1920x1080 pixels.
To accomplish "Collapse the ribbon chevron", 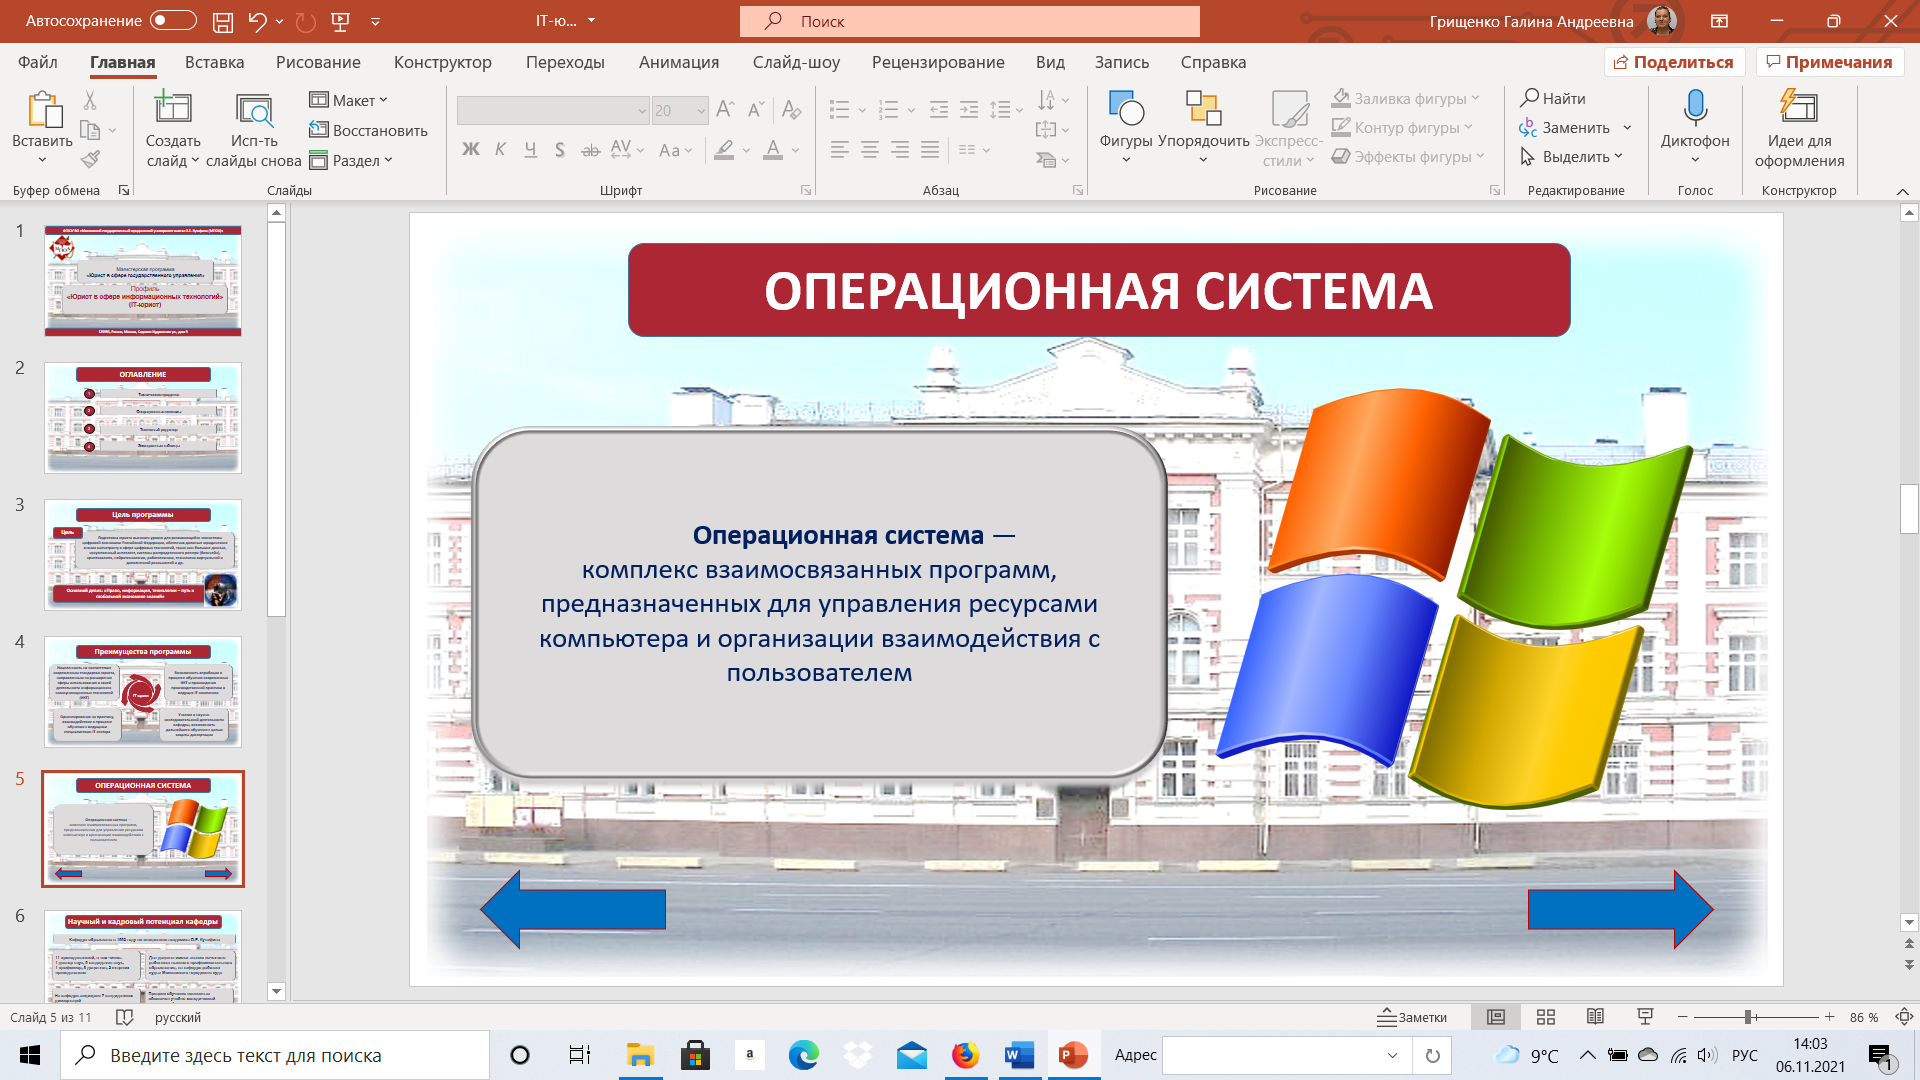I will coord(1902,191).
